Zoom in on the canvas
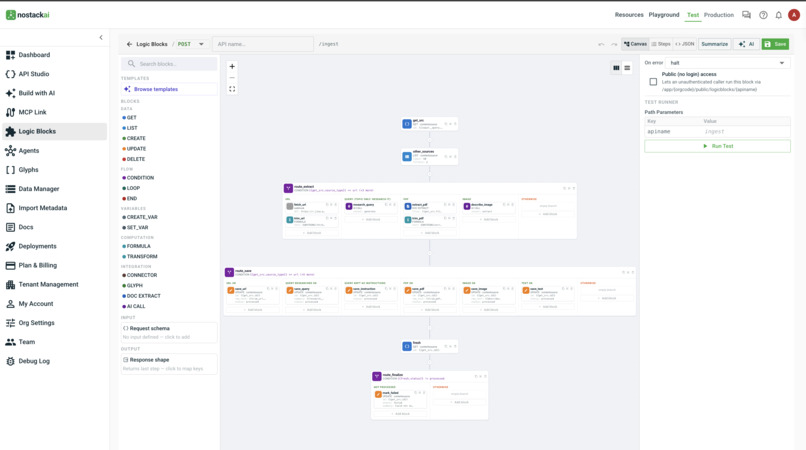The width and height of the screenshot is (806, 450). pos(232,66)
